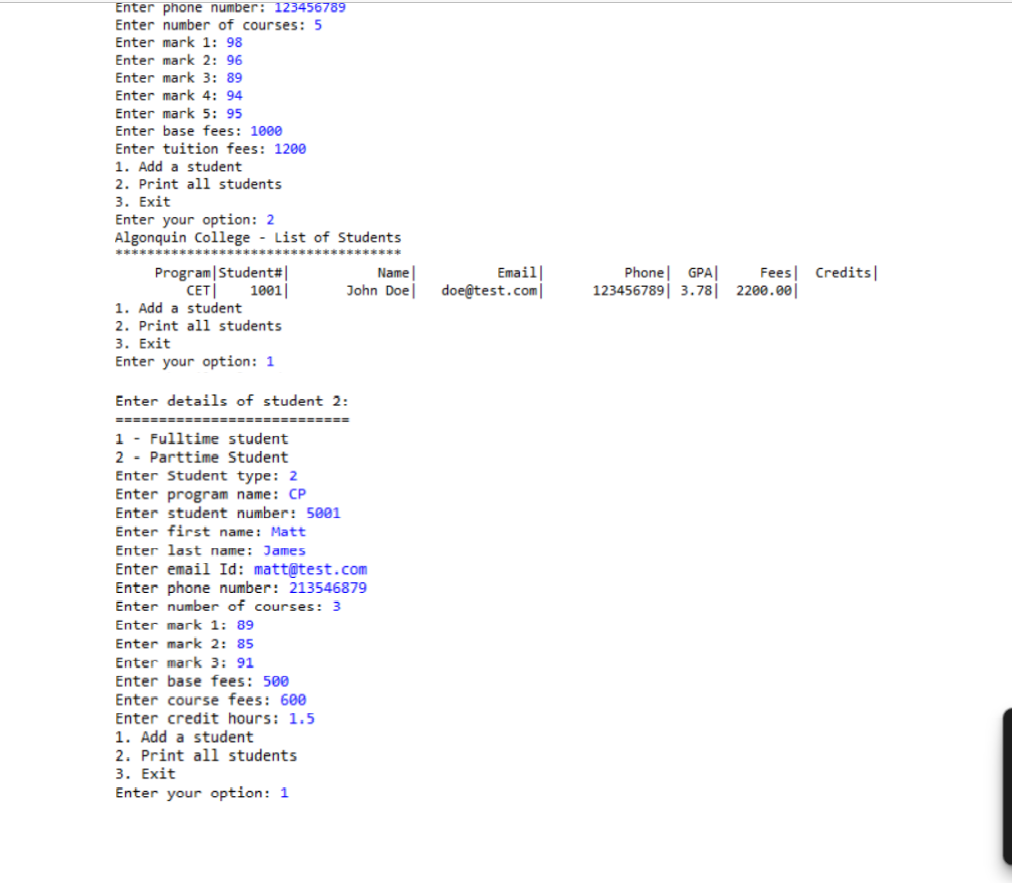Image resolution: width=1012 pixels, height=883 pixels.
Task: Click the phone number 213546879
Action: (328, 587)
